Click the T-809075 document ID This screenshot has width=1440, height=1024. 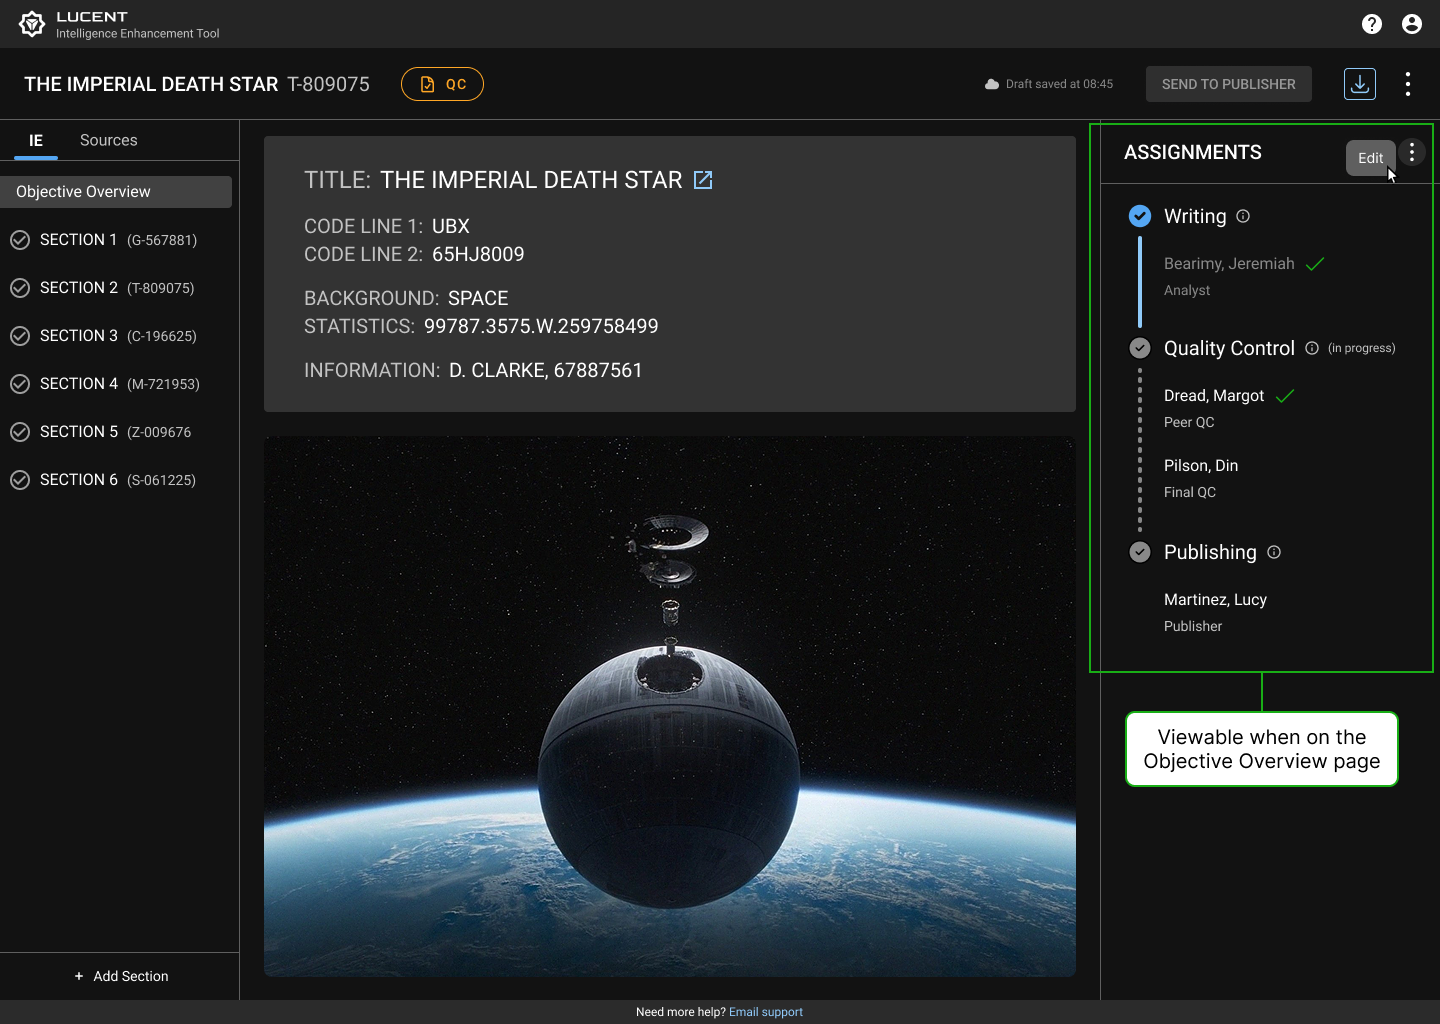328,84
